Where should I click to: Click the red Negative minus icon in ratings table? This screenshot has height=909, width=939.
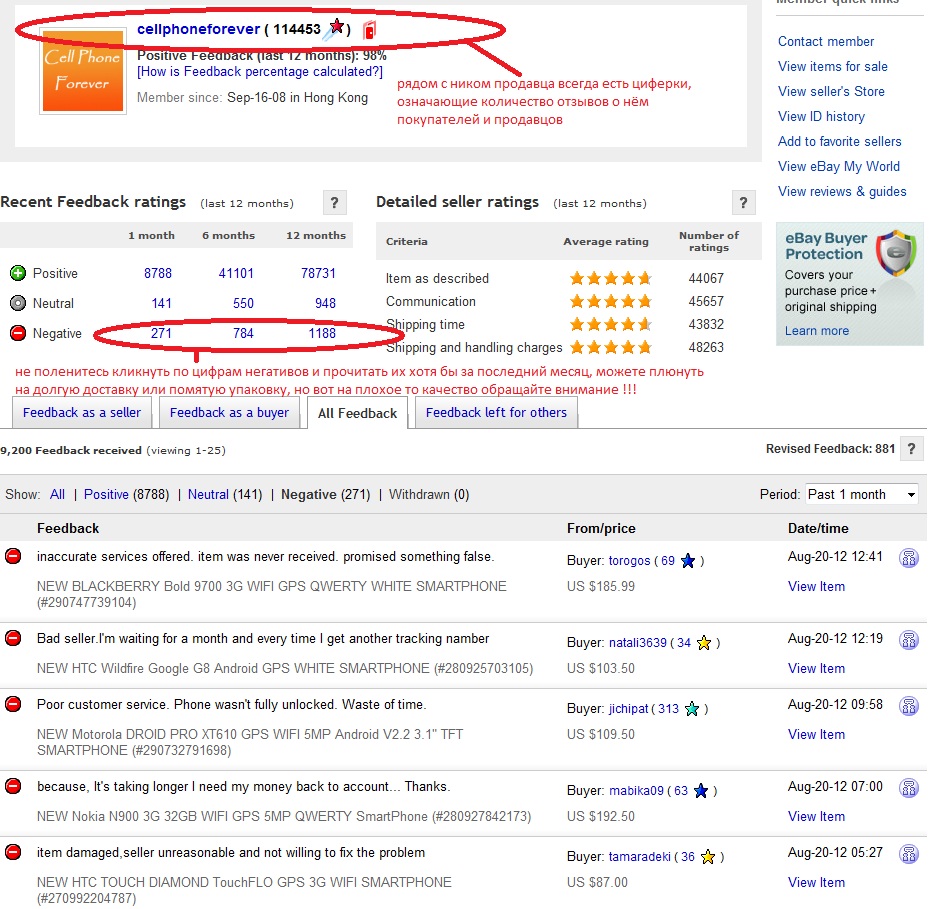18,333
